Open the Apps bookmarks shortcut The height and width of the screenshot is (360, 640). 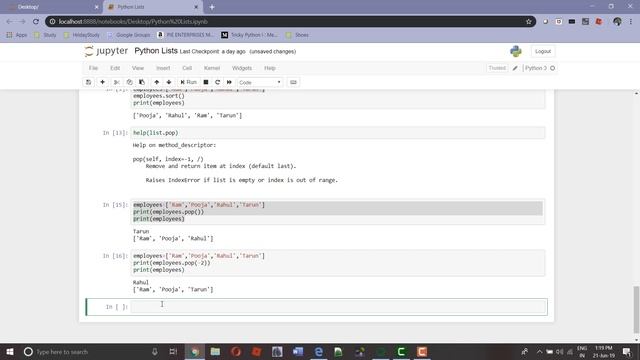point(17,35)
